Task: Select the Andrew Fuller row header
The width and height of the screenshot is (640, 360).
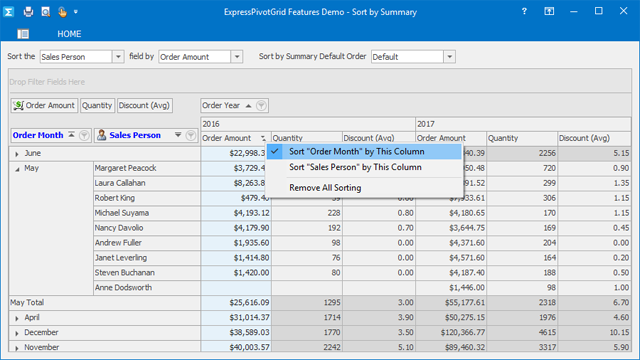Action: point(147,243)
